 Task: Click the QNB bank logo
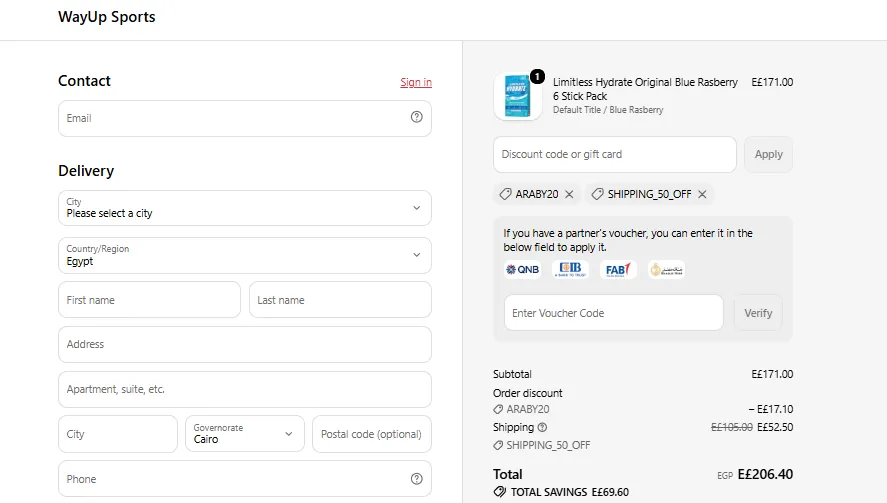(522, 269)
